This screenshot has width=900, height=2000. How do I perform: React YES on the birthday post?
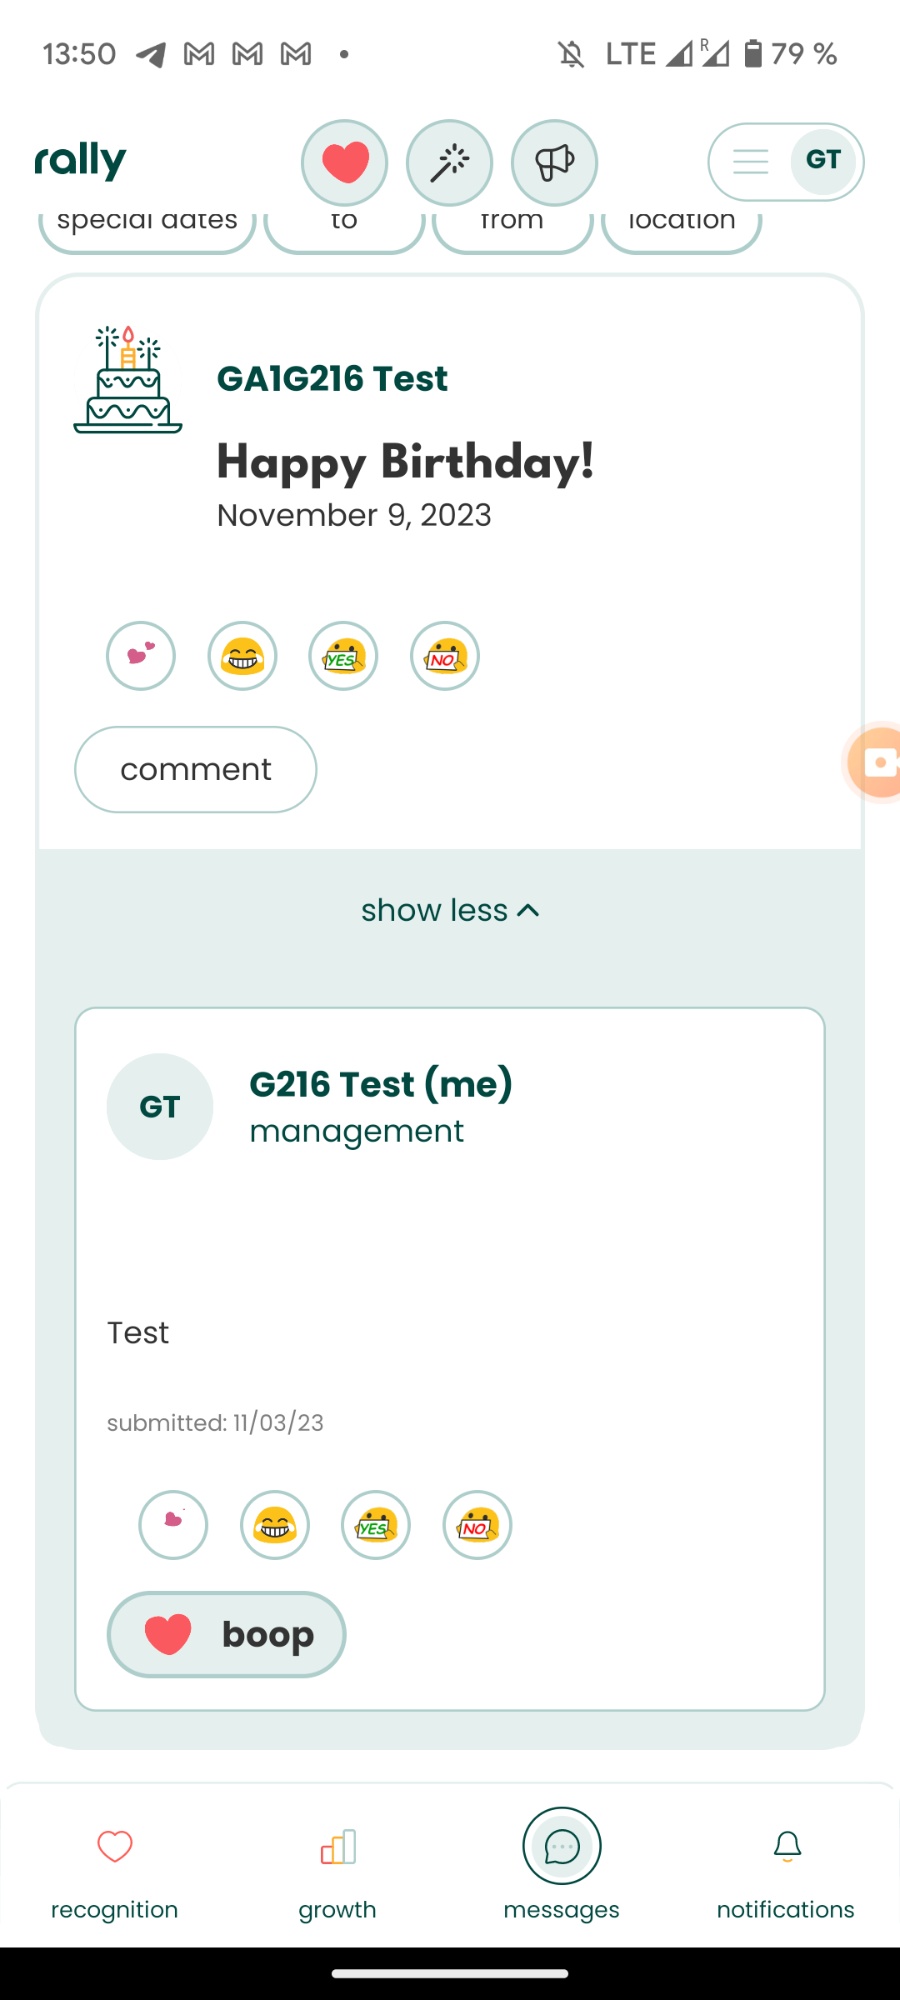pos(344,656)
